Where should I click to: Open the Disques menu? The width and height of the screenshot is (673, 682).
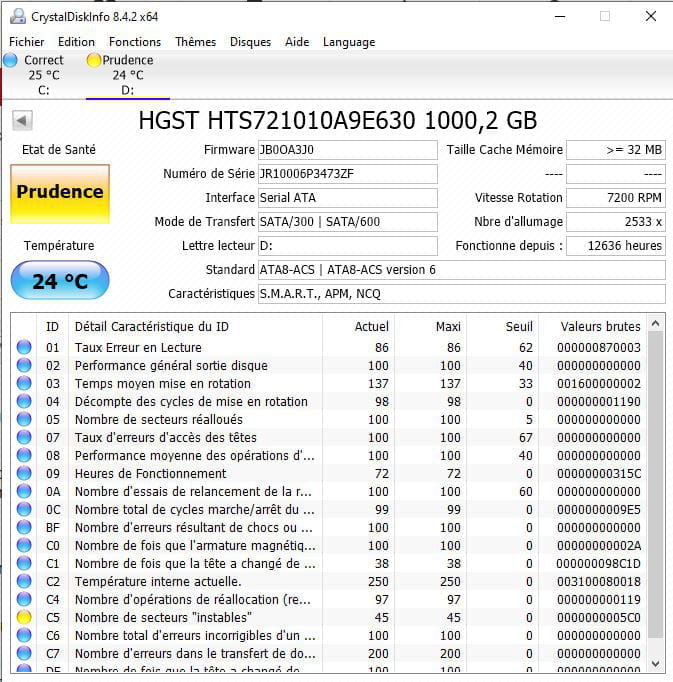[250, 42]
